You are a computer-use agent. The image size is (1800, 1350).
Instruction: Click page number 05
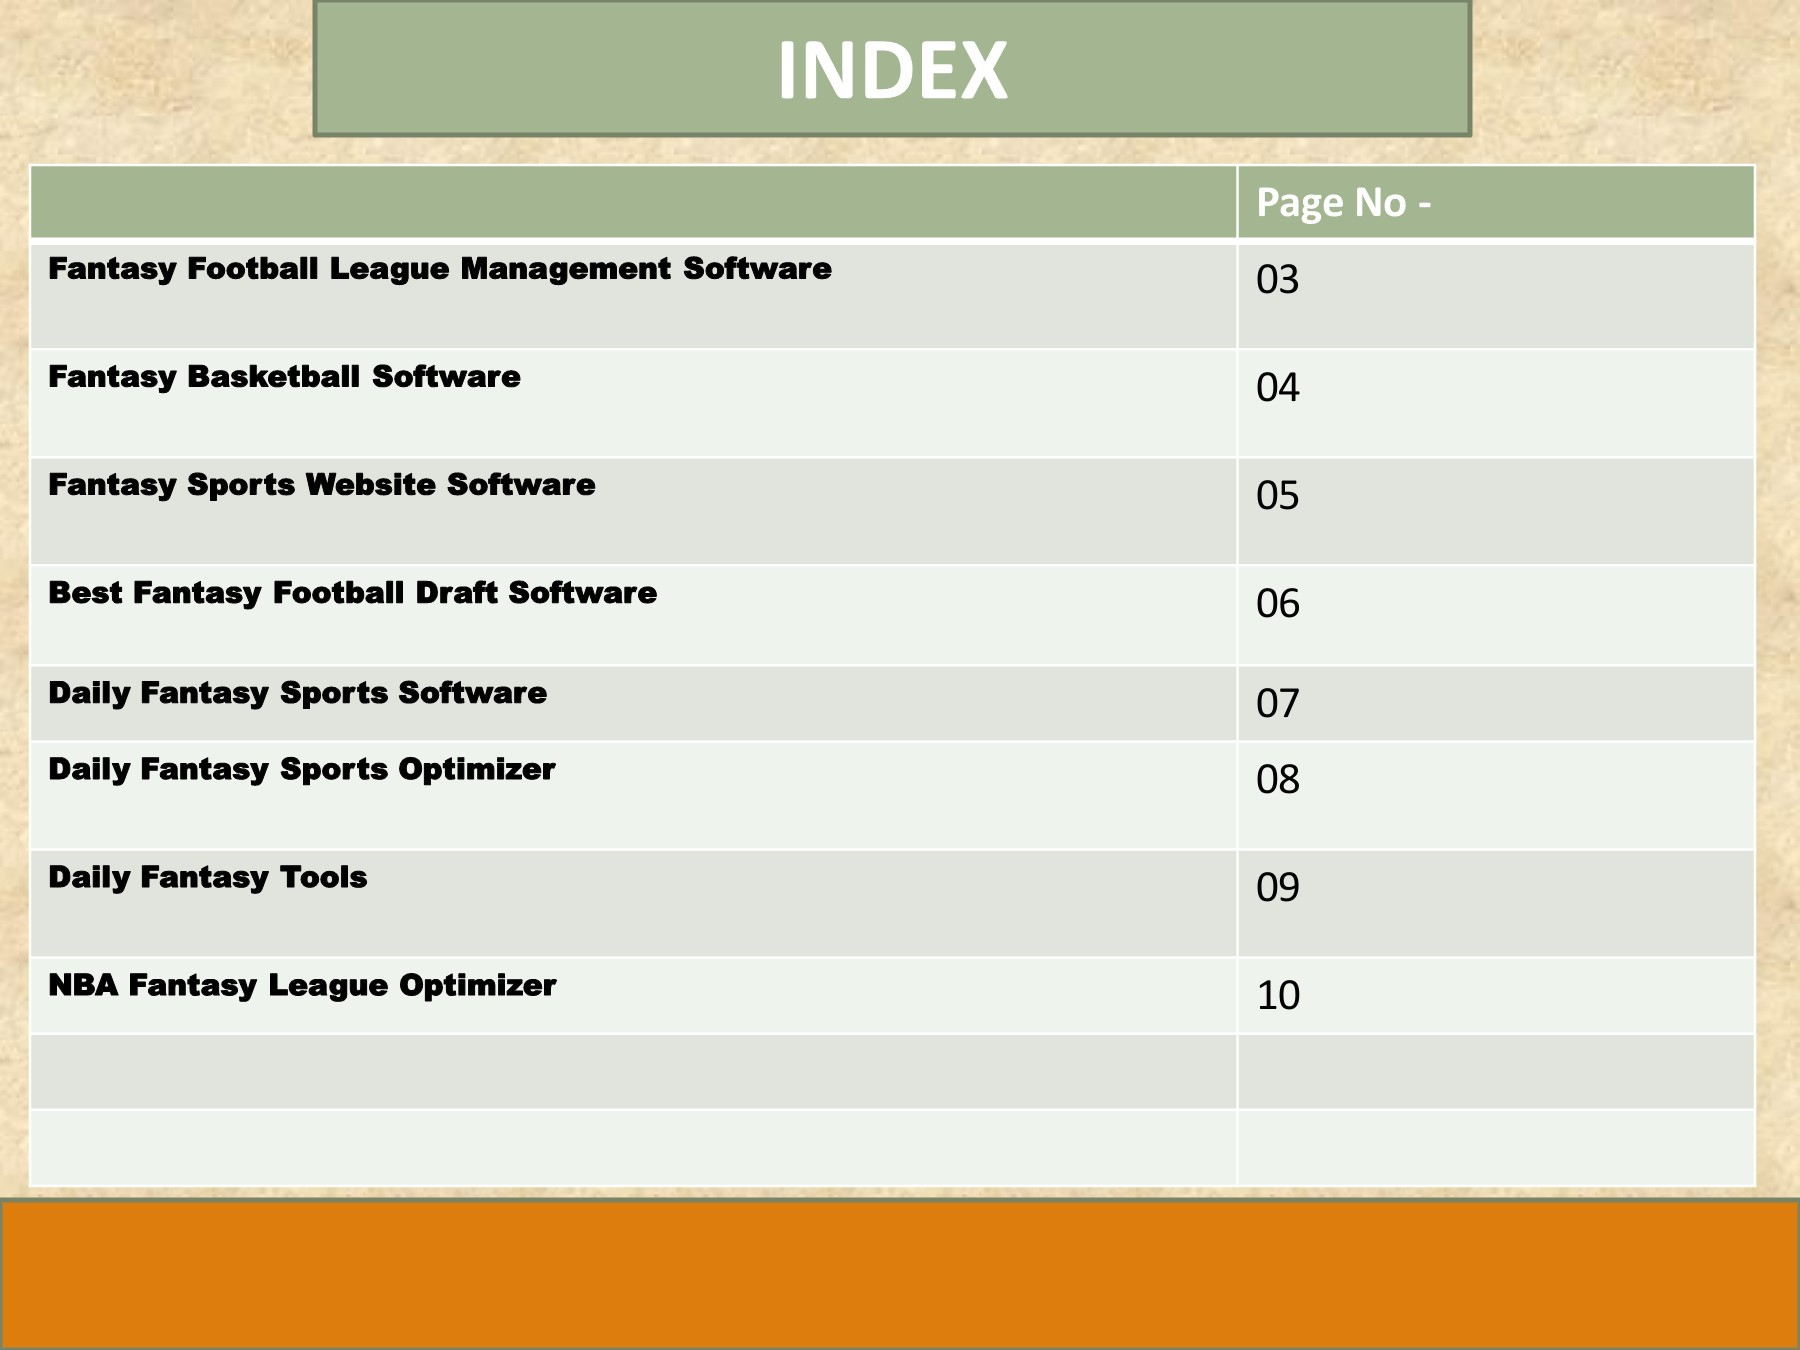tap(1277, 496)
